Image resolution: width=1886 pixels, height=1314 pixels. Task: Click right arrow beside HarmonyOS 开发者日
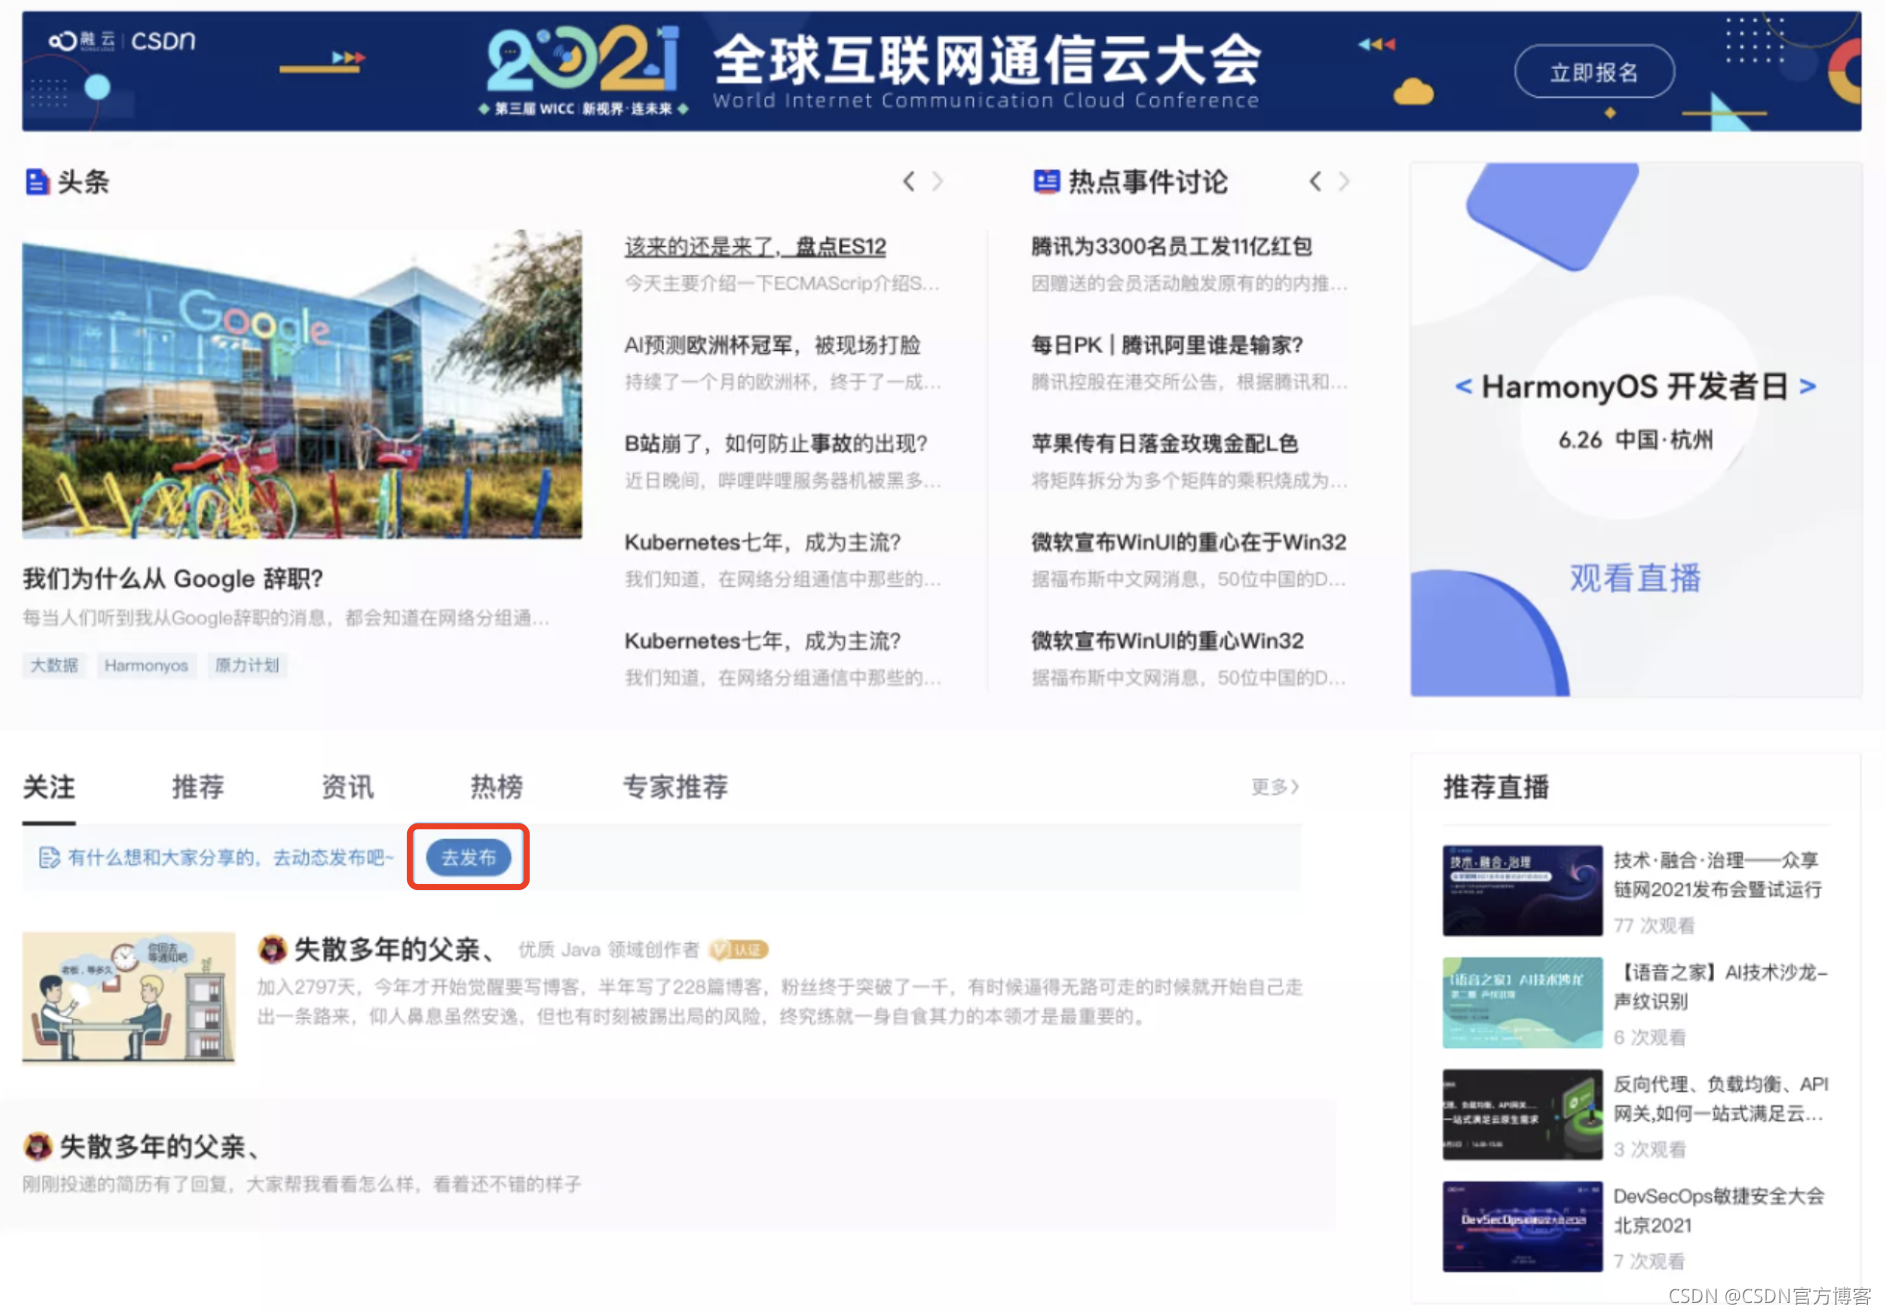(1807, 386)
